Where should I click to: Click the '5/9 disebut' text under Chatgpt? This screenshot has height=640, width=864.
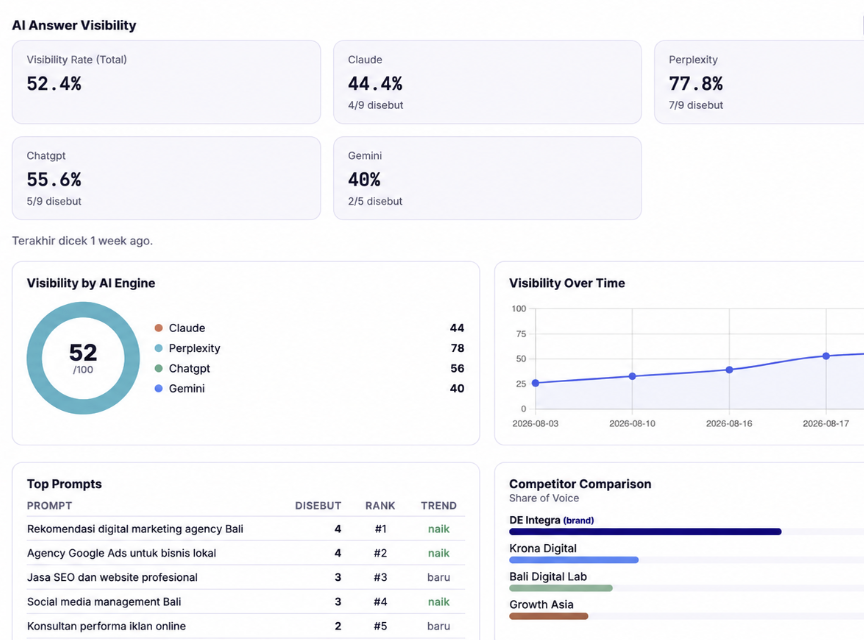54,202
